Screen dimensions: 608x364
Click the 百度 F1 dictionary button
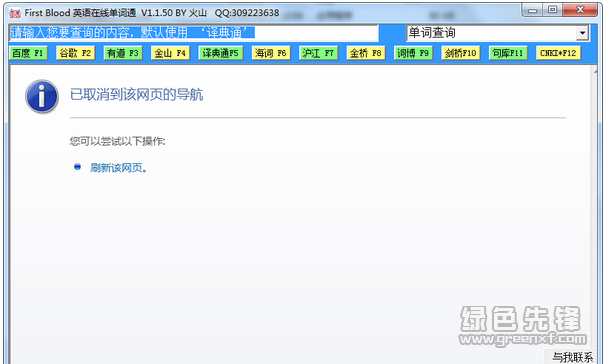pos(28,53)
